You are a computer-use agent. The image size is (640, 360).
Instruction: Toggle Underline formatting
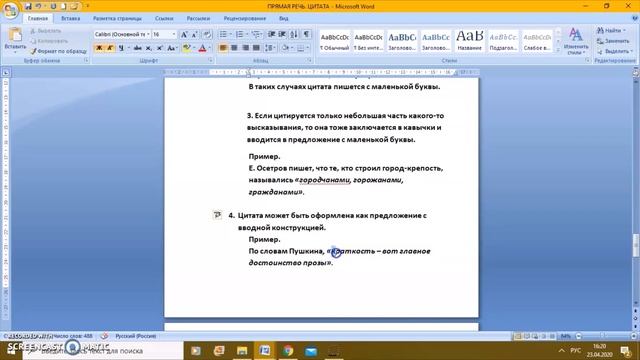[x=121, y=48]
